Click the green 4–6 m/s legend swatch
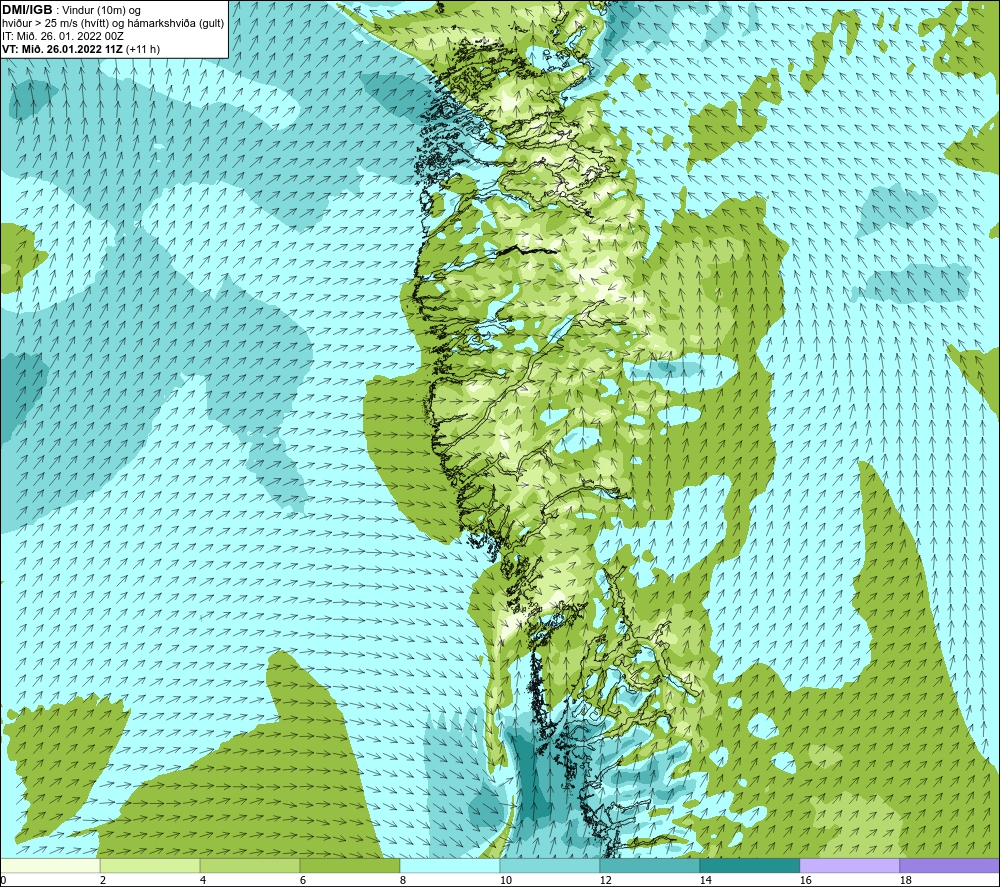Screen dimensions: 1000x887 point(250,865)
